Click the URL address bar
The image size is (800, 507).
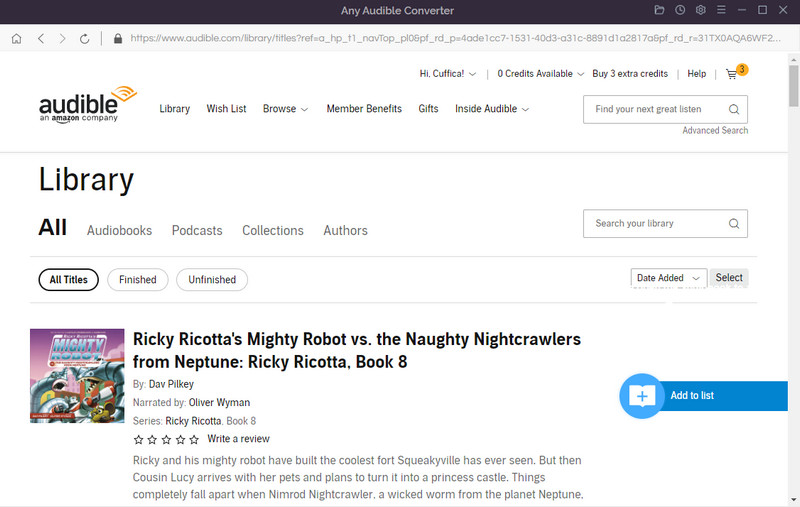455,38
